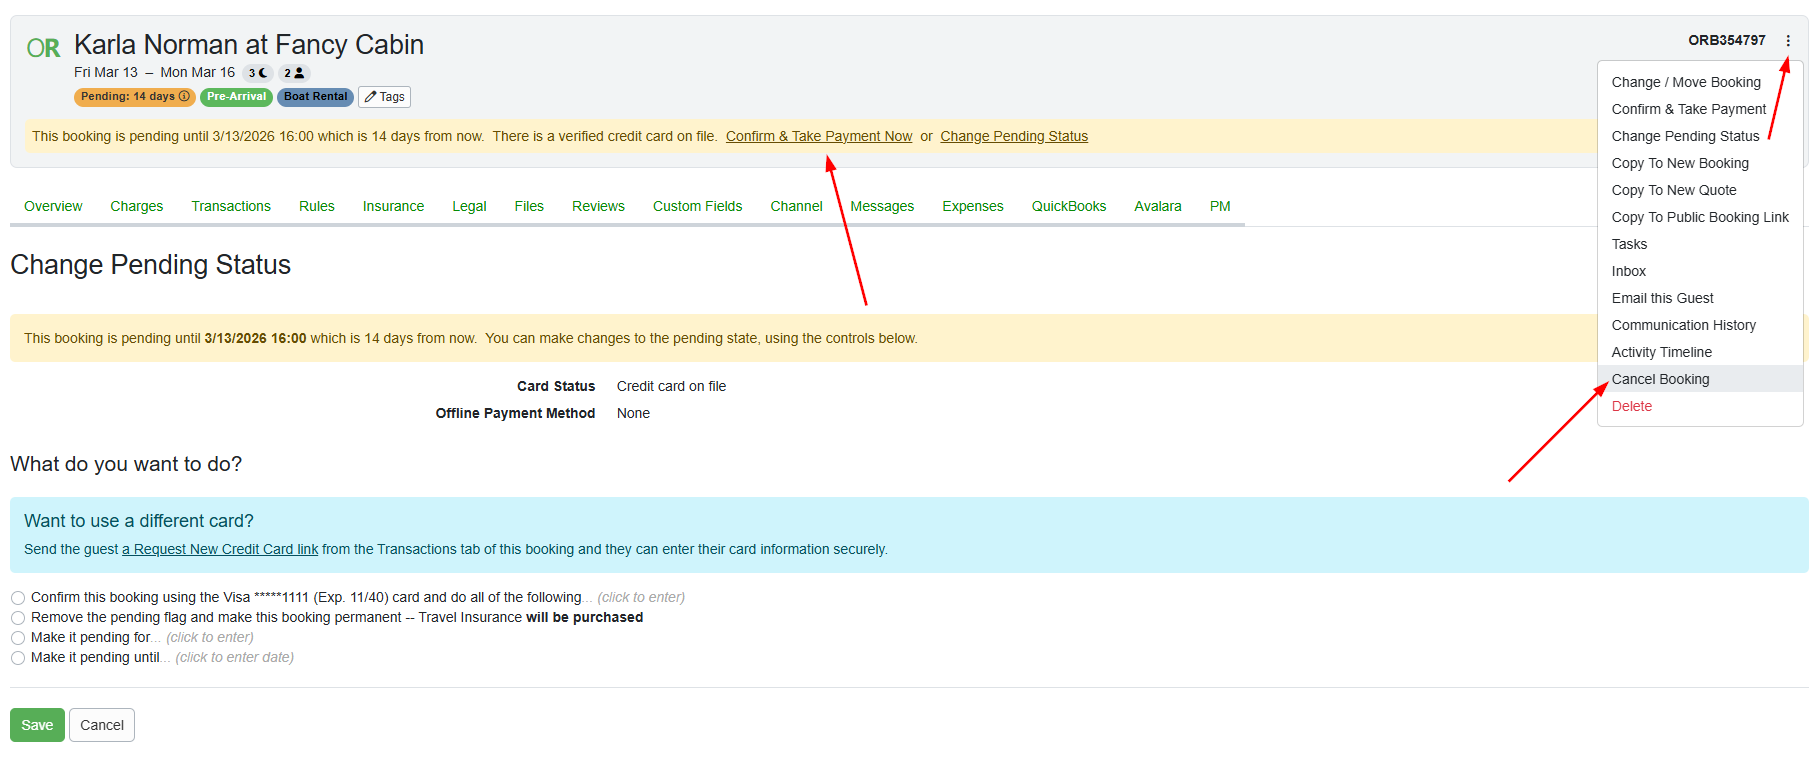
Task: Open the Reviews tab
Action: (598, 206)
